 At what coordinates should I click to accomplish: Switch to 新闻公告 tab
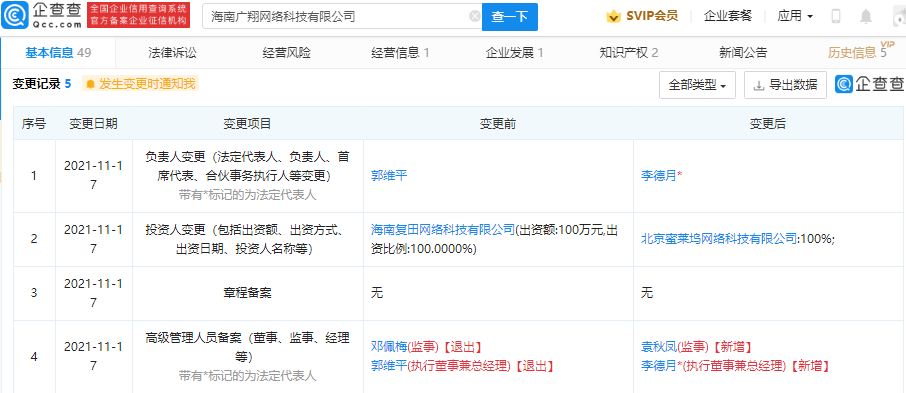pos(743,53)
